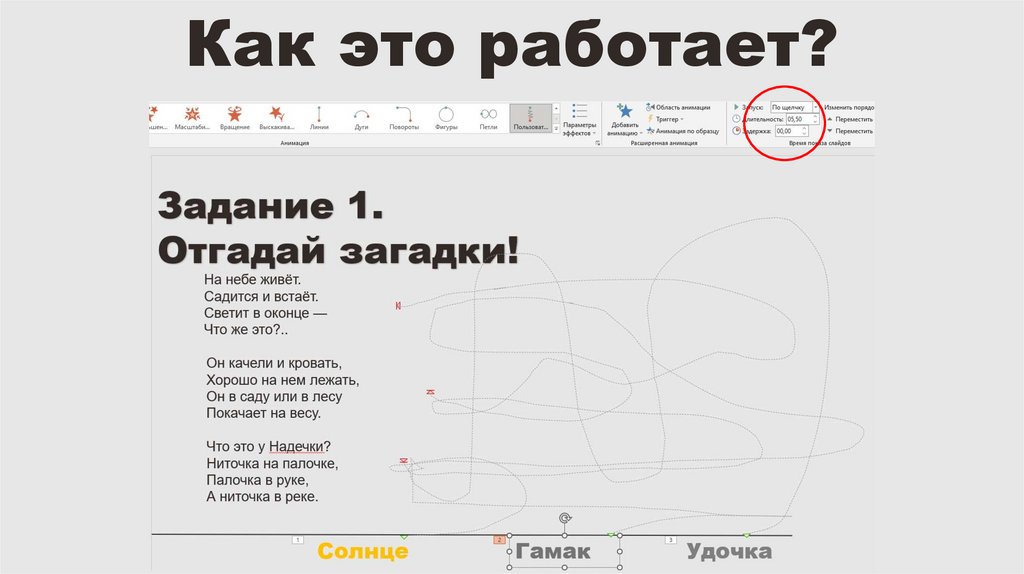Select the Линии motion path
Image resolution: width=1024 pixels, height=574 pixels.
point(319,119)
